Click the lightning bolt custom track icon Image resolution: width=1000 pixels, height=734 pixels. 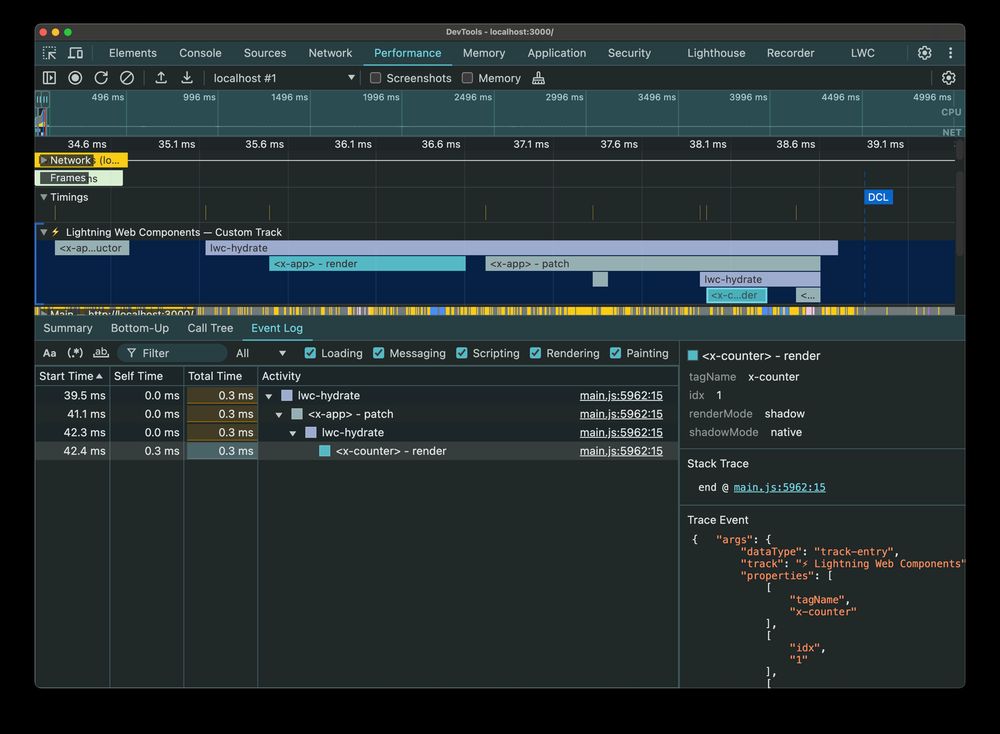tap(55, 232)
